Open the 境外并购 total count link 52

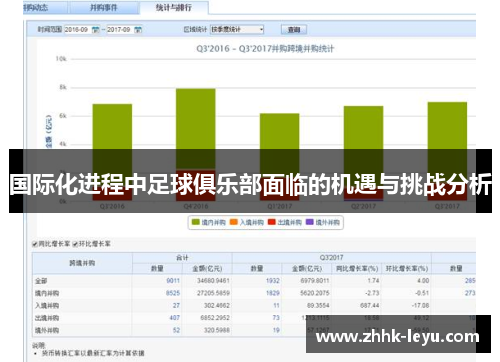[176, 330]
